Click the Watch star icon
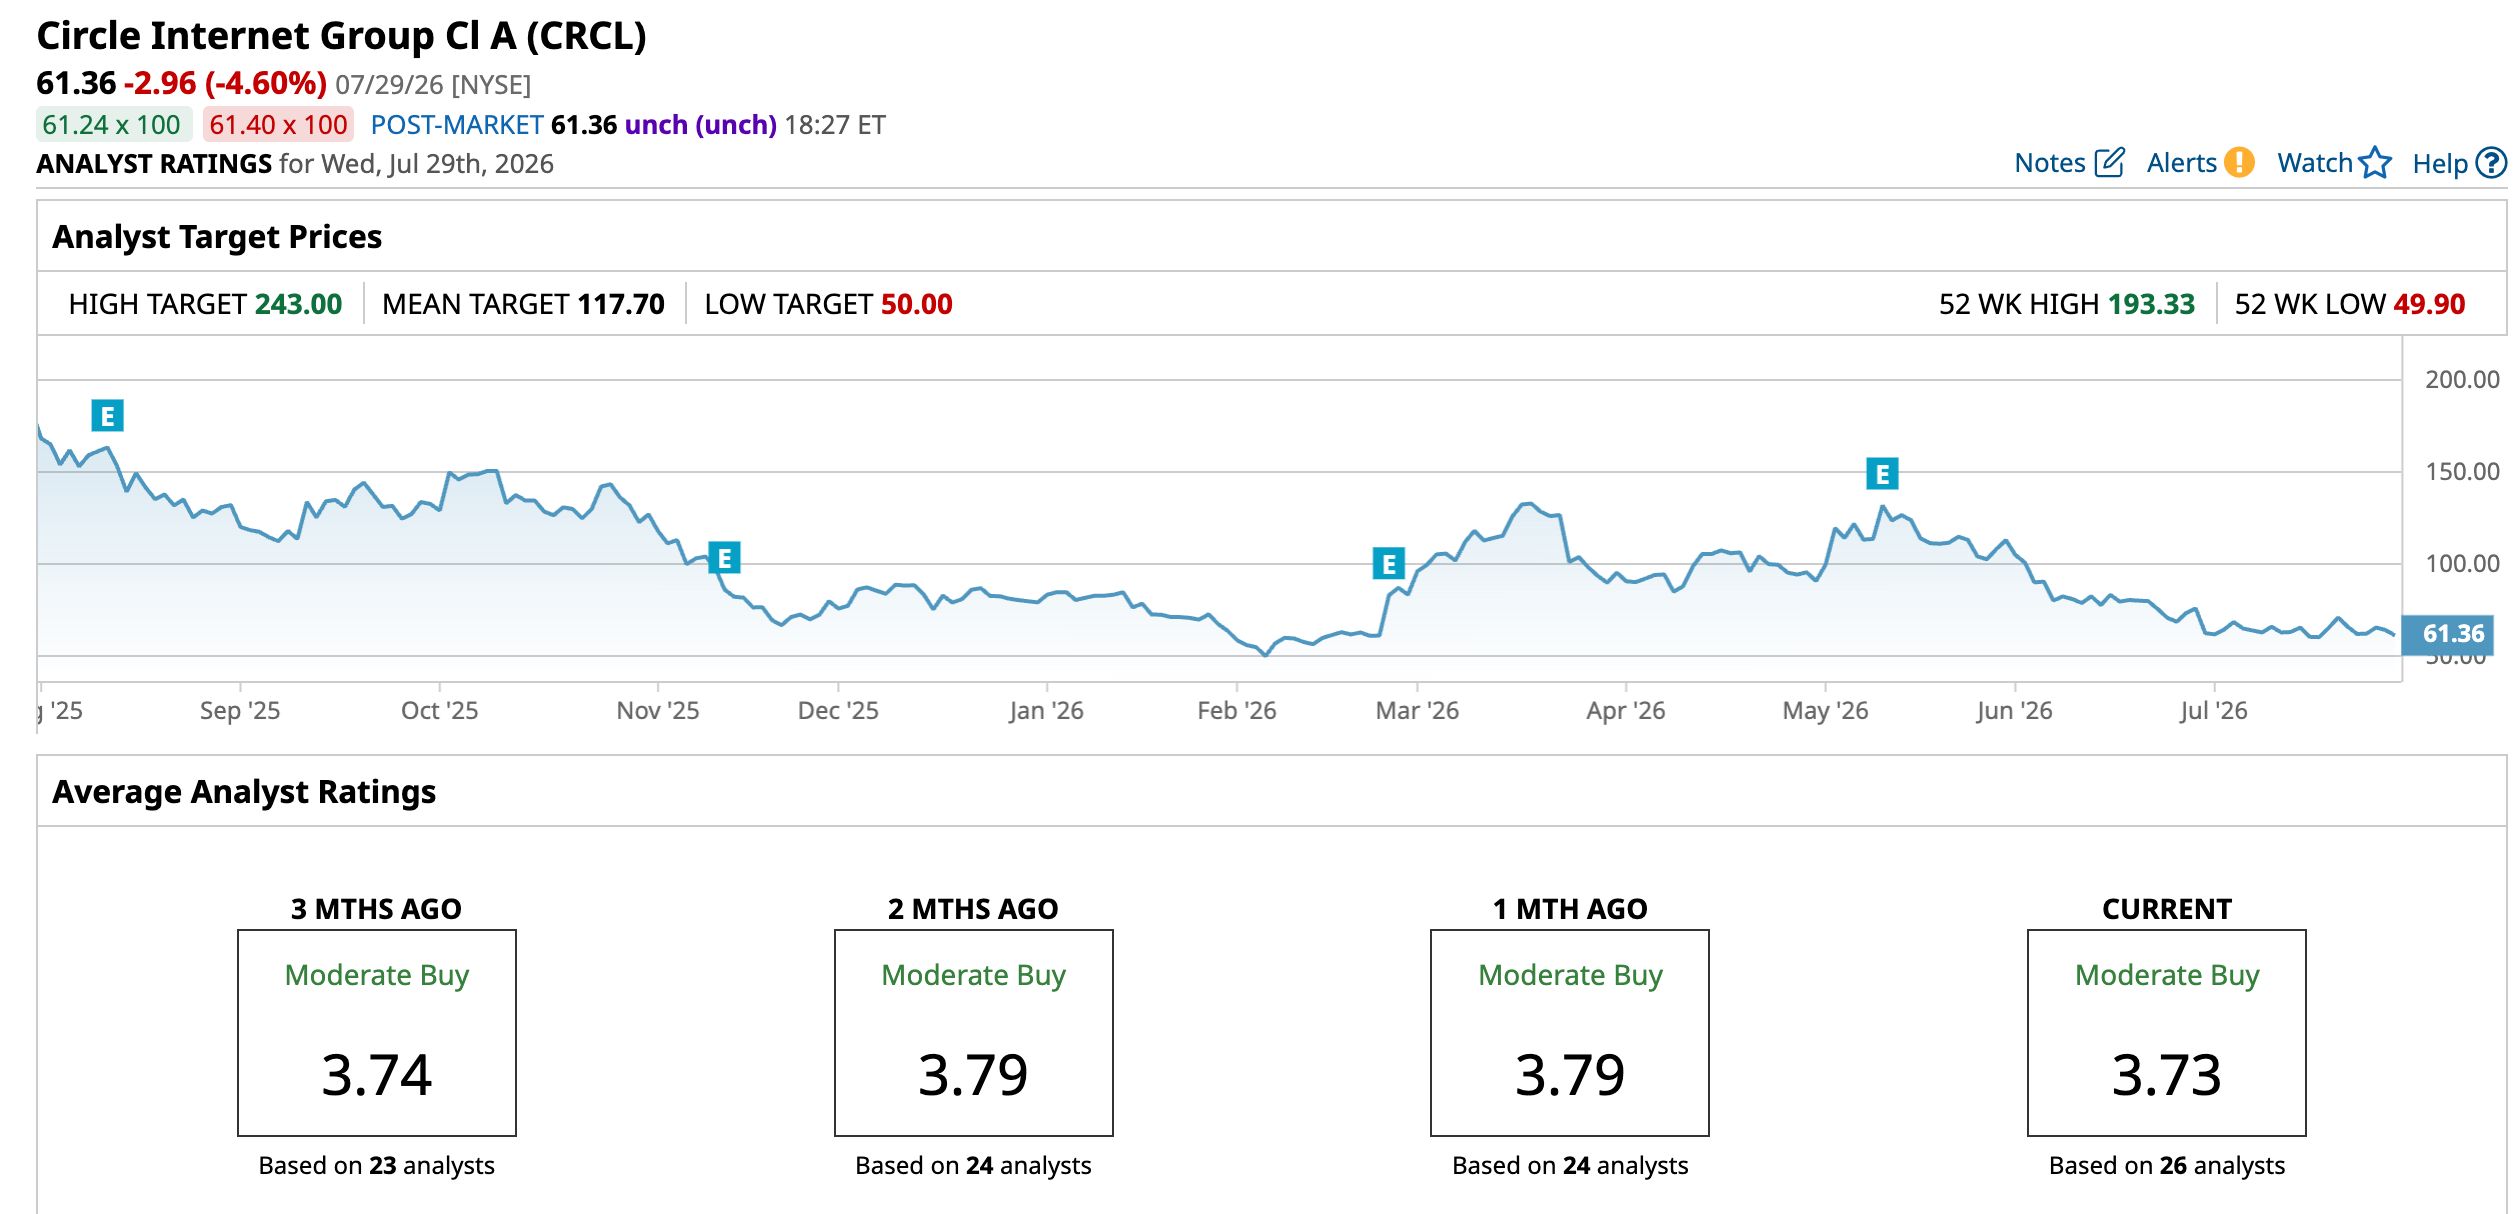Image resolution: width=2520 pixels, height=1214 pixels. (x=2375, y=163)
